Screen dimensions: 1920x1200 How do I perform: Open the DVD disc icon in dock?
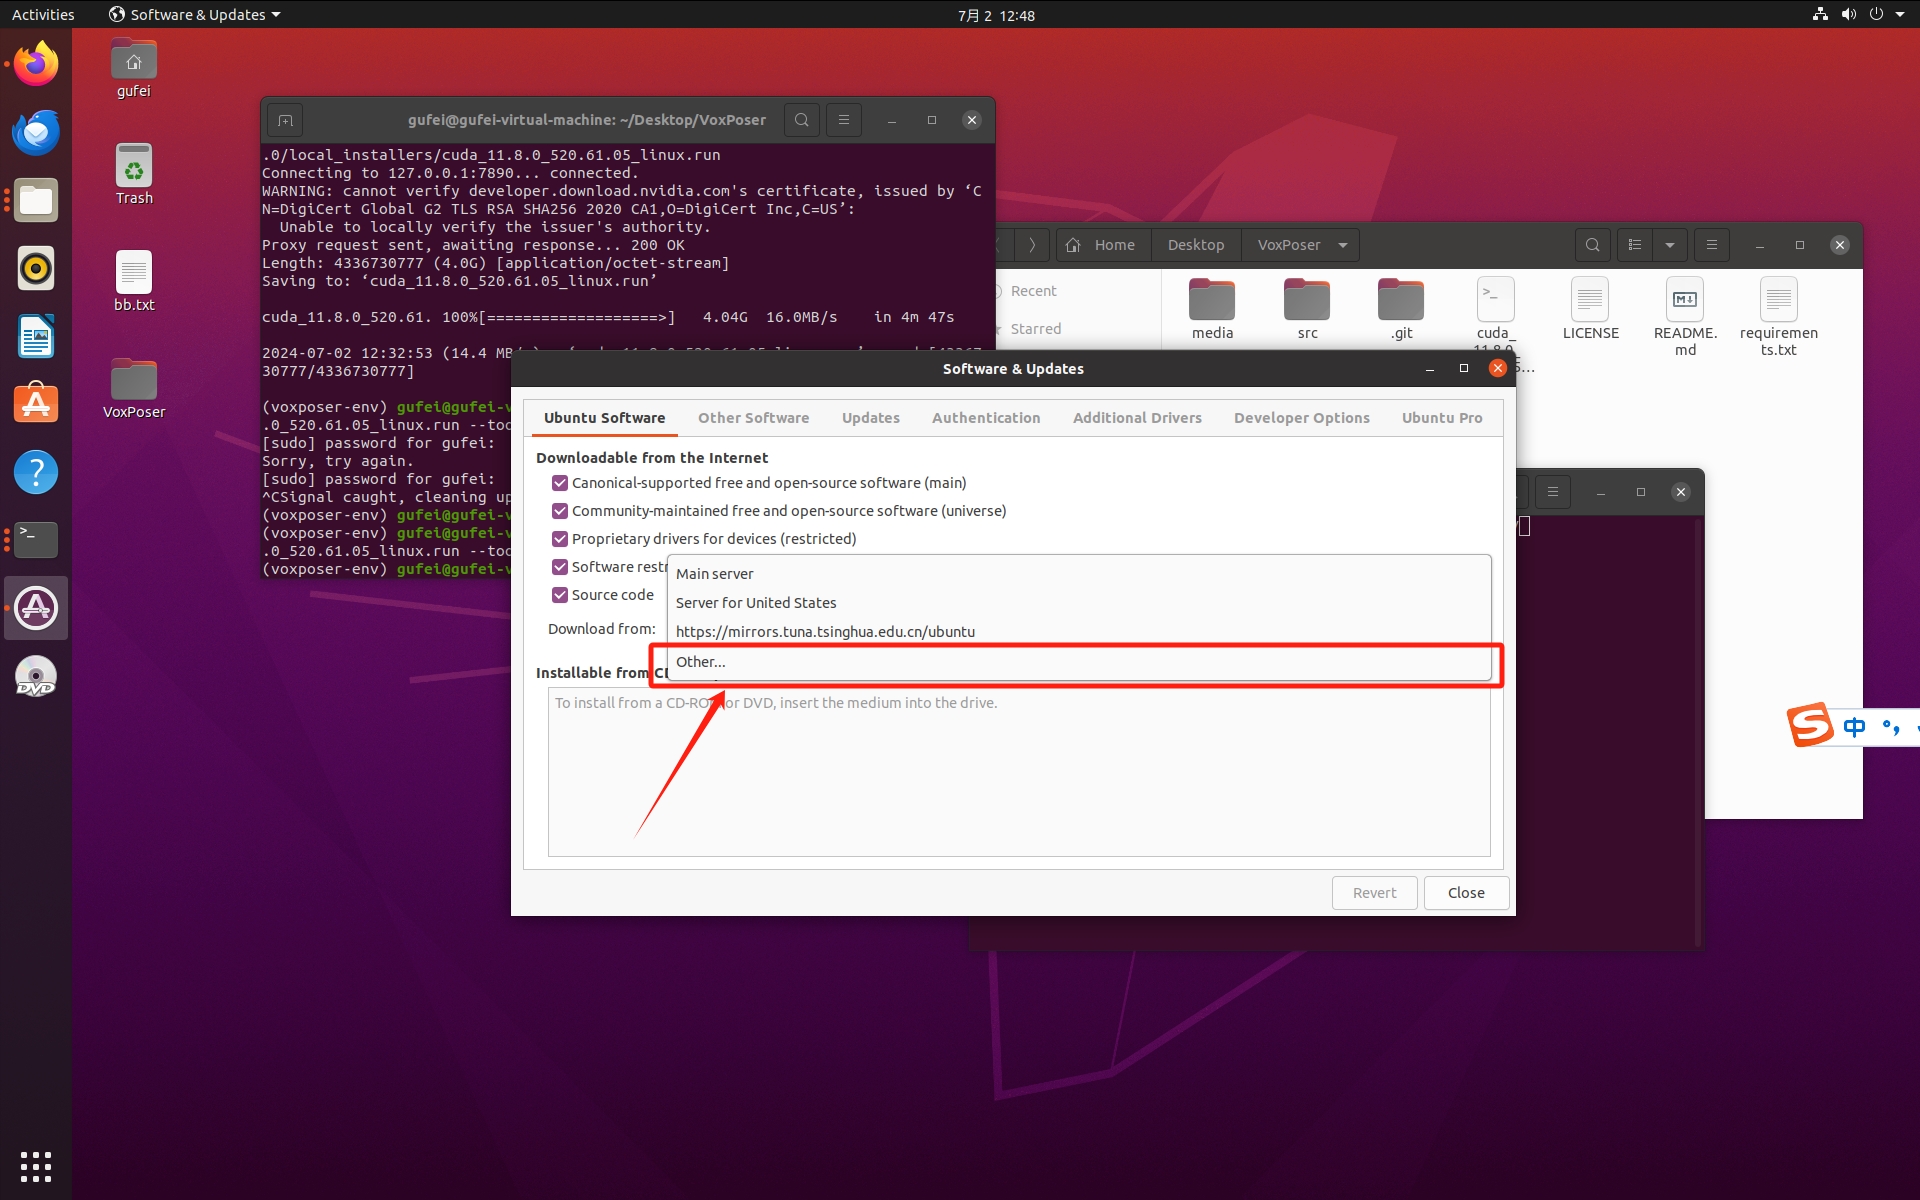(36, 676)
